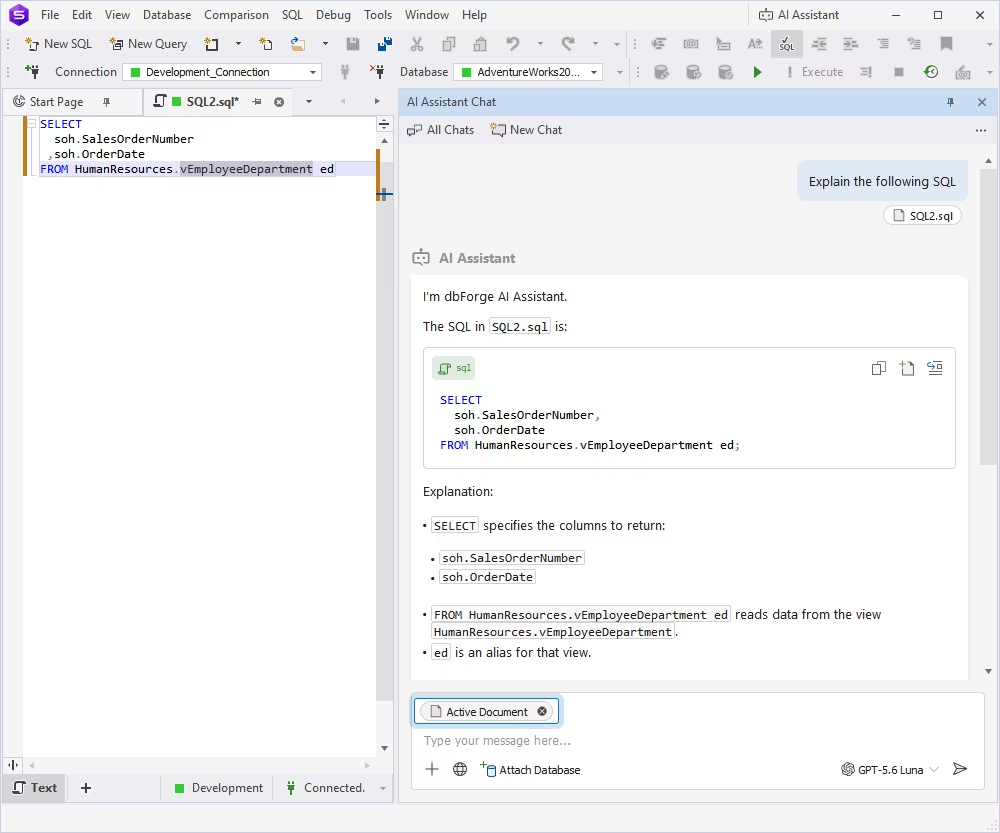Image resolution: width=1000 pixels, height=833 pixels.
Task: Open the GPT-5.6 Luna model dropdown
Action: (890, 769)
